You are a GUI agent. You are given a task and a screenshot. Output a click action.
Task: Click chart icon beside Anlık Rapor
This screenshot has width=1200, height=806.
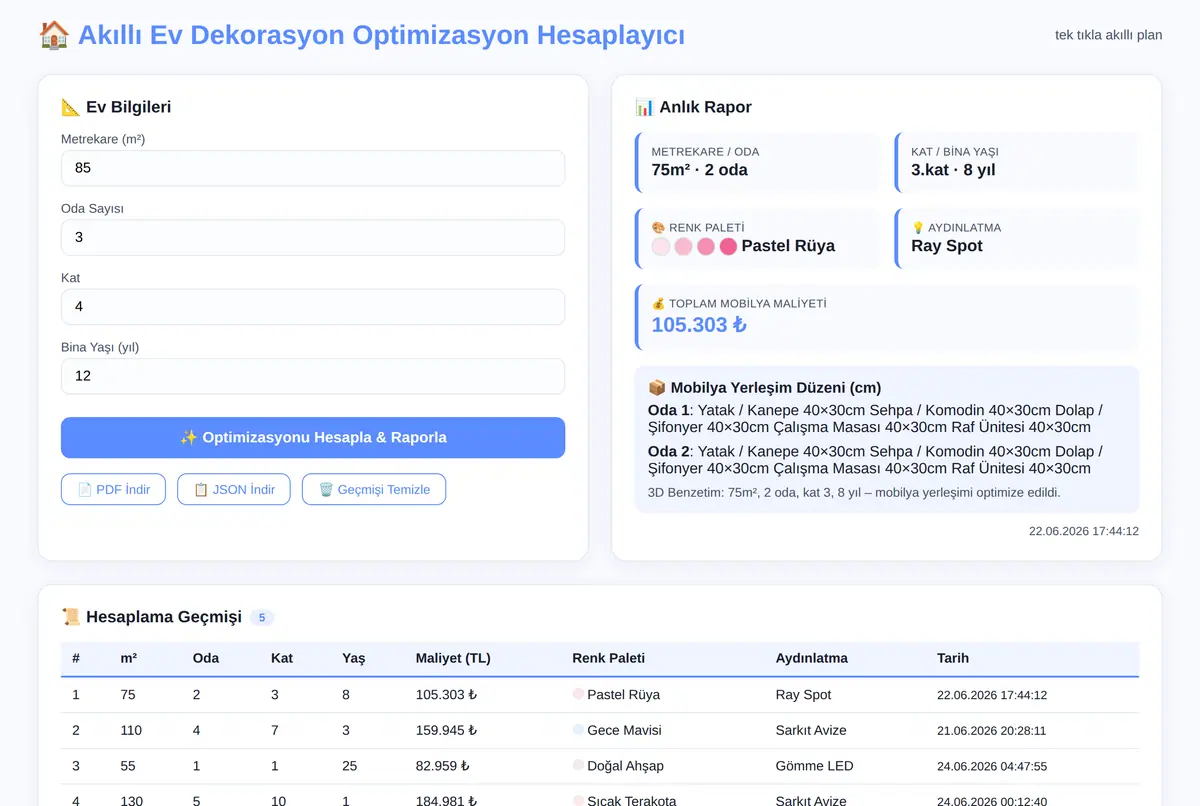click(644, 107)
